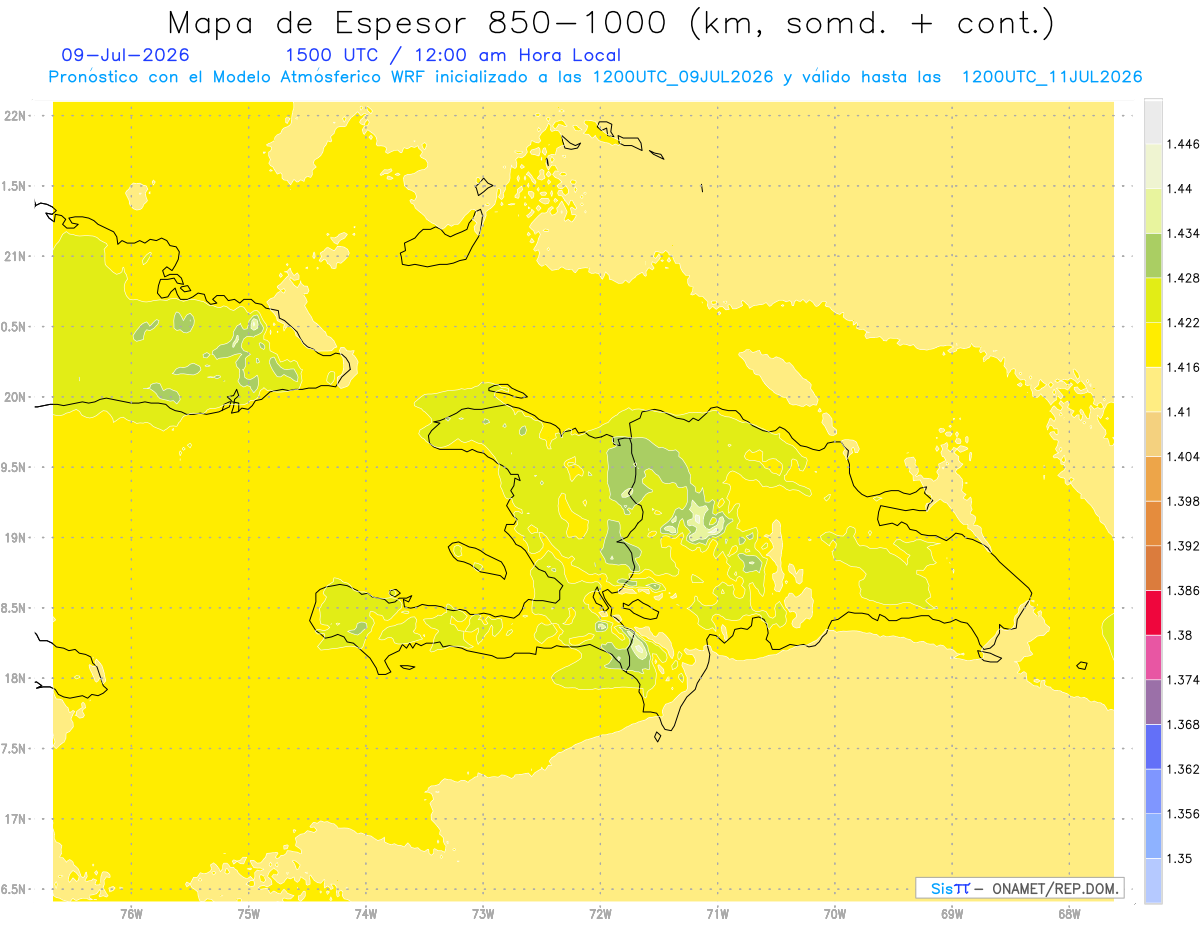Click the latitude axis label '17N'

(16, 819)
